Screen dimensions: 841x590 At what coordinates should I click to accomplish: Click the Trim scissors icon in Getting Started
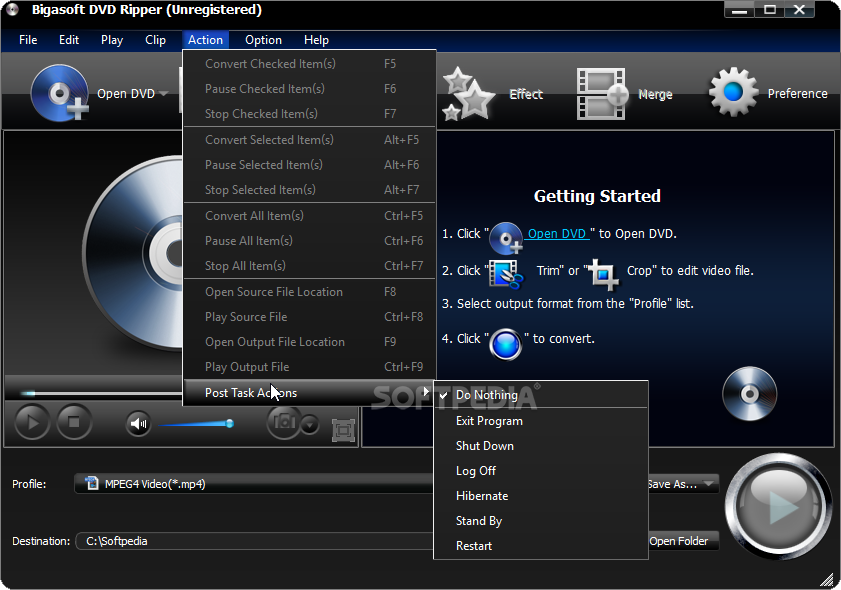[x=505, y=274]
